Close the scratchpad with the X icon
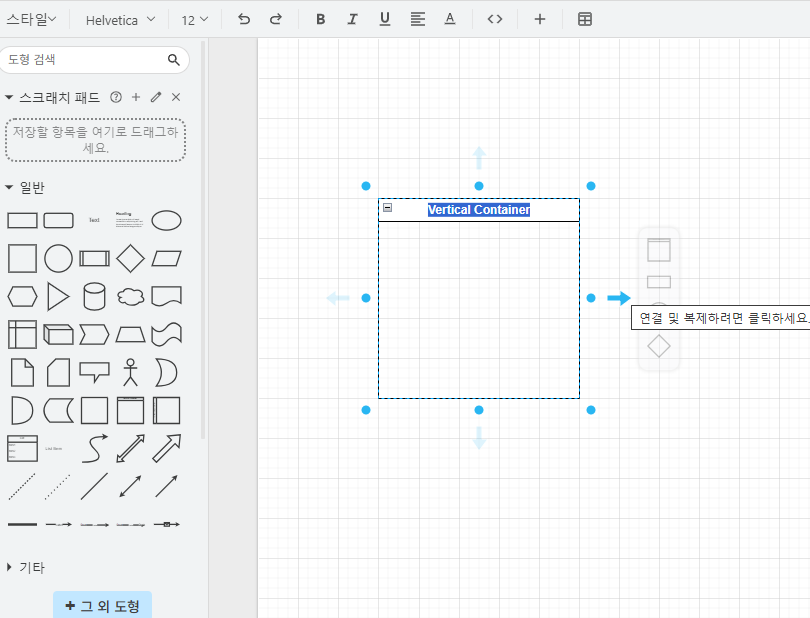 [x=176, y=97]
